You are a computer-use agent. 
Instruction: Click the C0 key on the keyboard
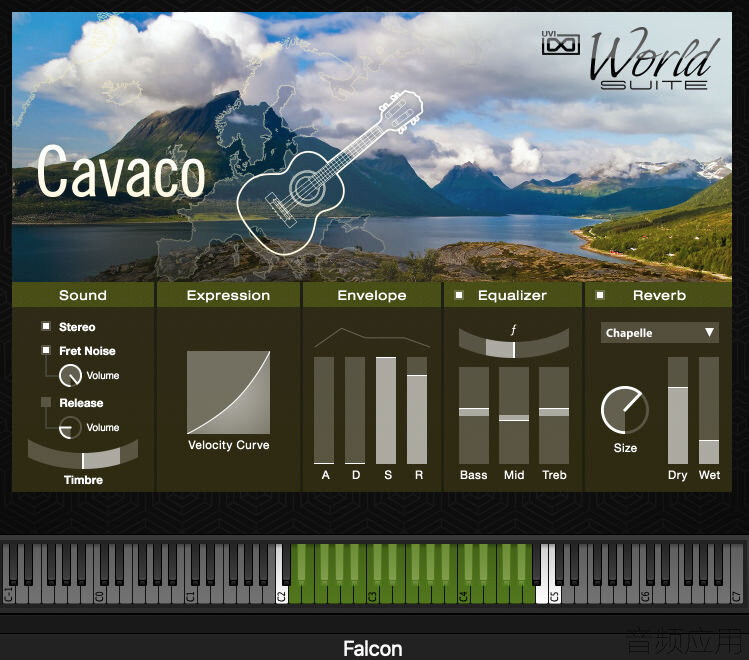pos(99,595)
